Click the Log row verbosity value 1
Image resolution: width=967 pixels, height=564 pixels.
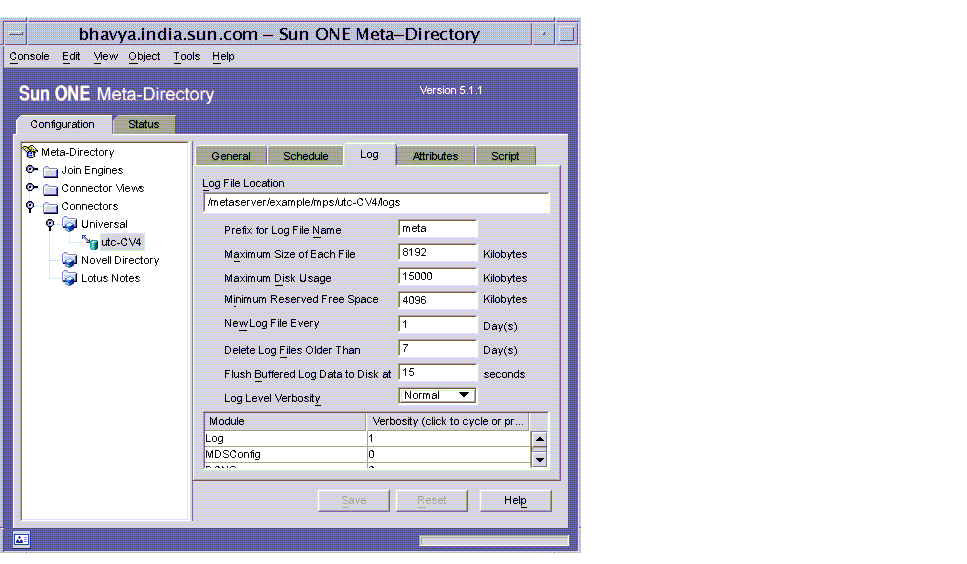pyautogui.click(x=449, y=438)
